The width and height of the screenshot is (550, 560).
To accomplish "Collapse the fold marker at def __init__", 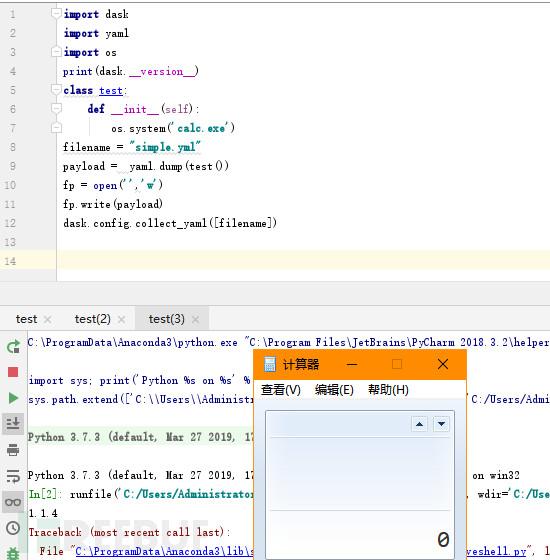I will (x=56, y=108).
